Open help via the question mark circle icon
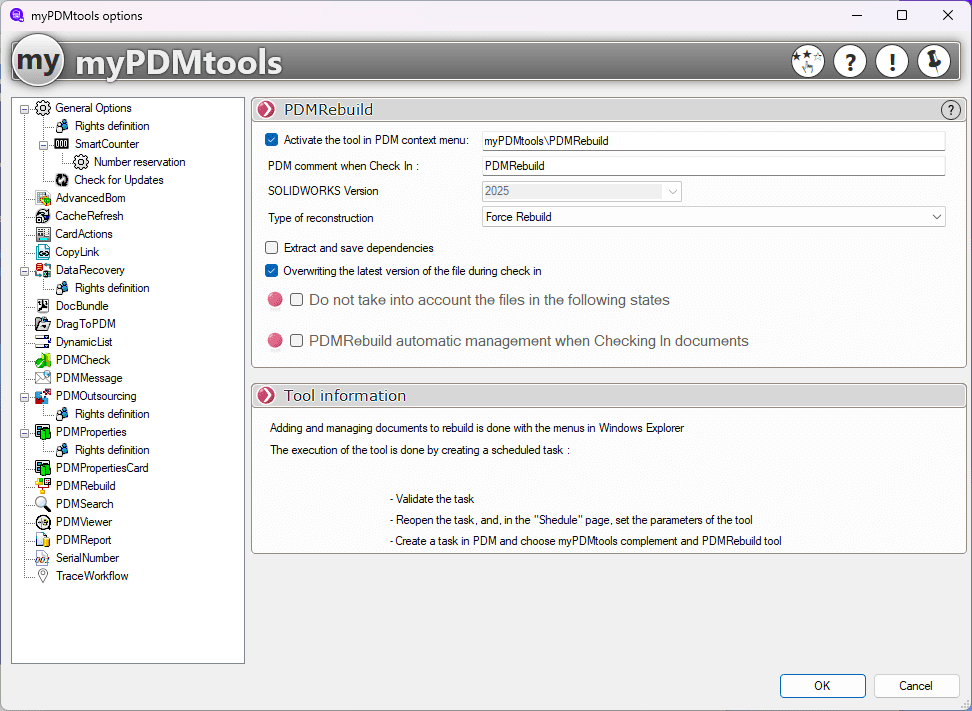 [x=850, y=61]
